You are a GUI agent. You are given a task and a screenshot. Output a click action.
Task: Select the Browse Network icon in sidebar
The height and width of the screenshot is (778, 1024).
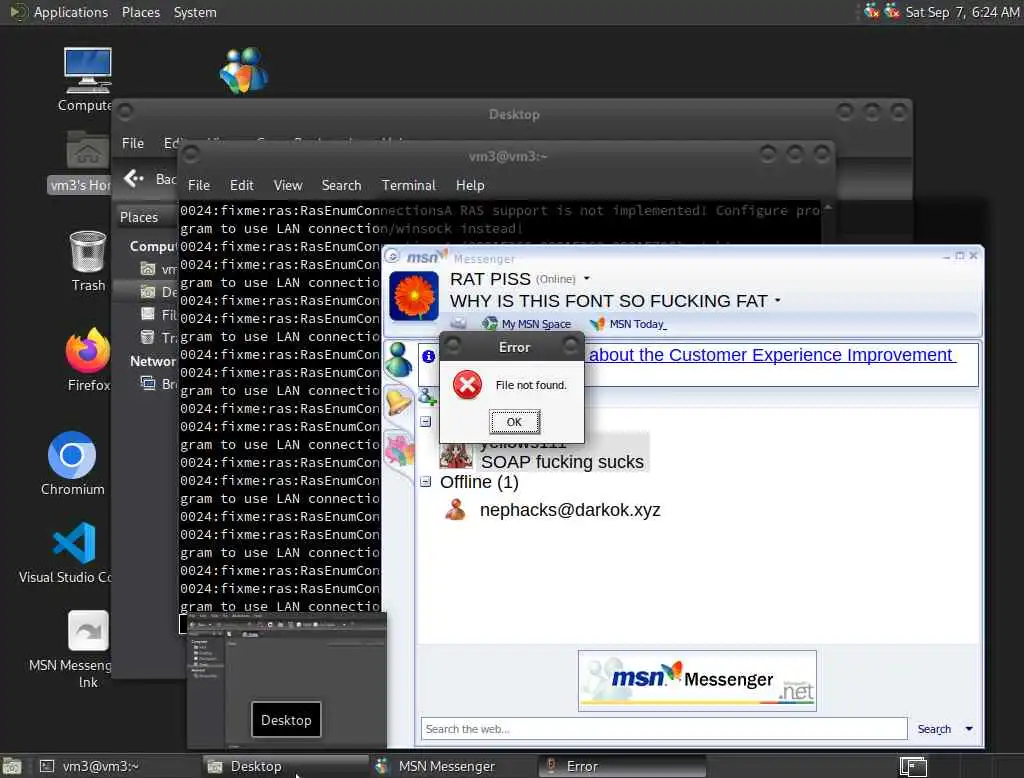pyautogui.click(x=148, y=383)
